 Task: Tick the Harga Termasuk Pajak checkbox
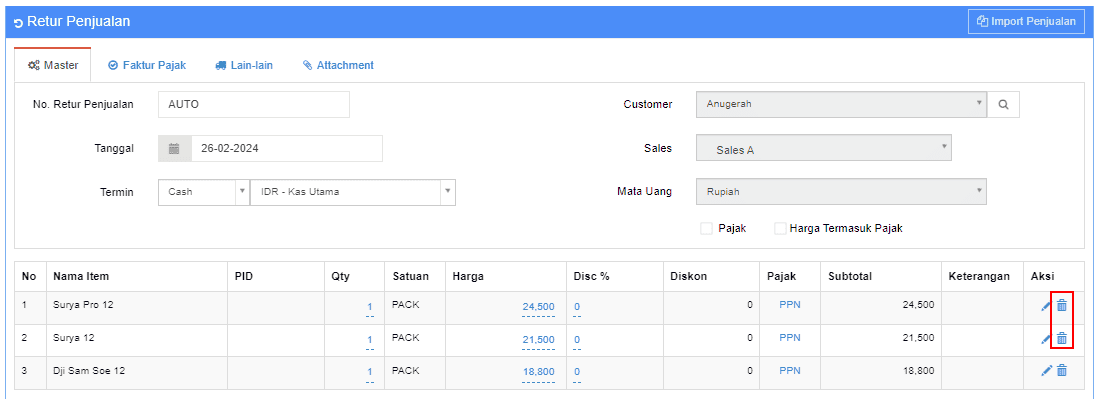(x=780, y=229)
